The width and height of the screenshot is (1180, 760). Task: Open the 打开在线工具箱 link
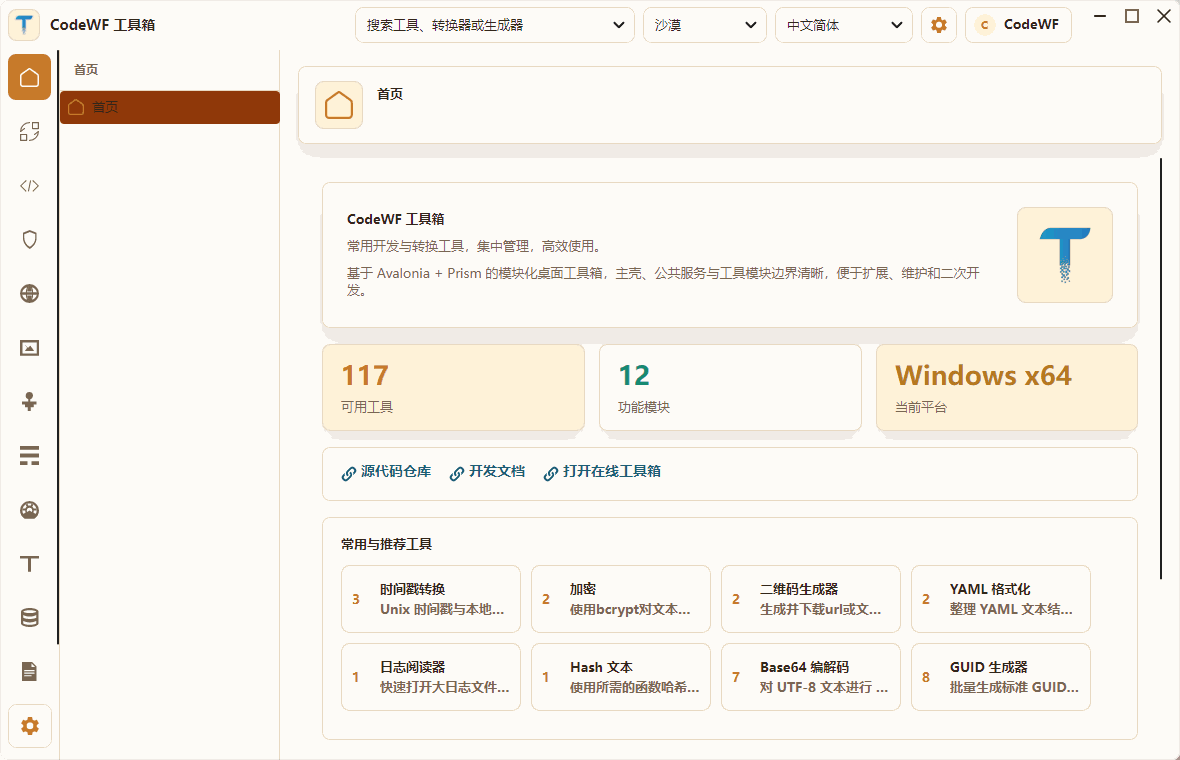coord(603,472)
